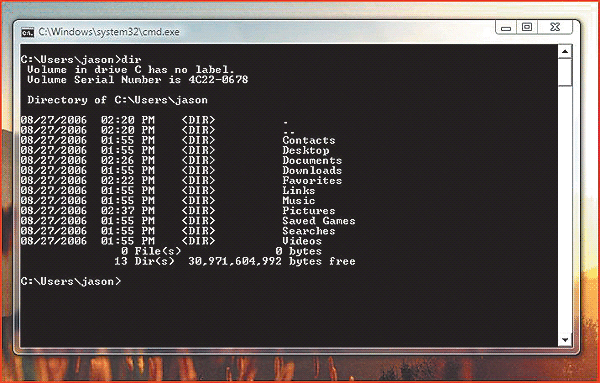Click the vertical scrollbar thumb

point(565,72)
